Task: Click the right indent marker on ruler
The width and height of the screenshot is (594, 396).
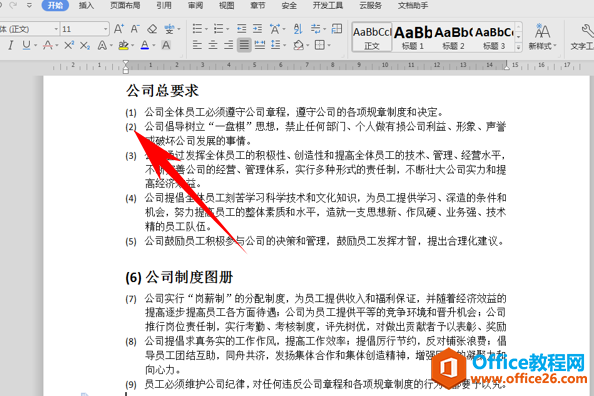Action: coord(506,66)
